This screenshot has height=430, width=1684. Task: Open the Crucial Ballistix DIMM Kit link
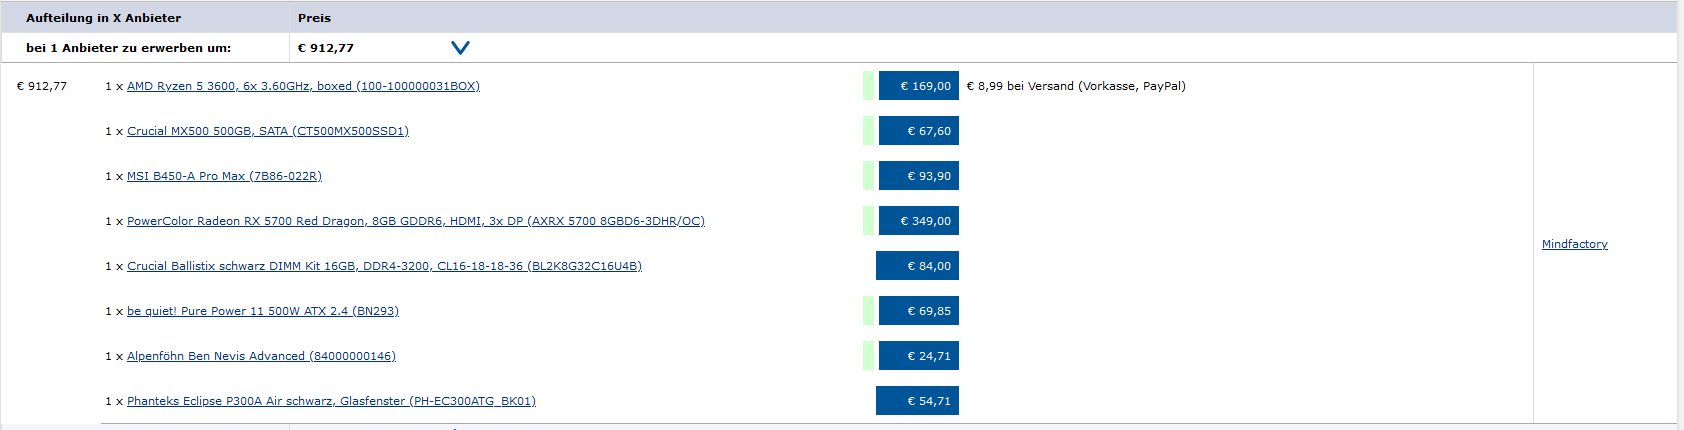tap(384, 266)
